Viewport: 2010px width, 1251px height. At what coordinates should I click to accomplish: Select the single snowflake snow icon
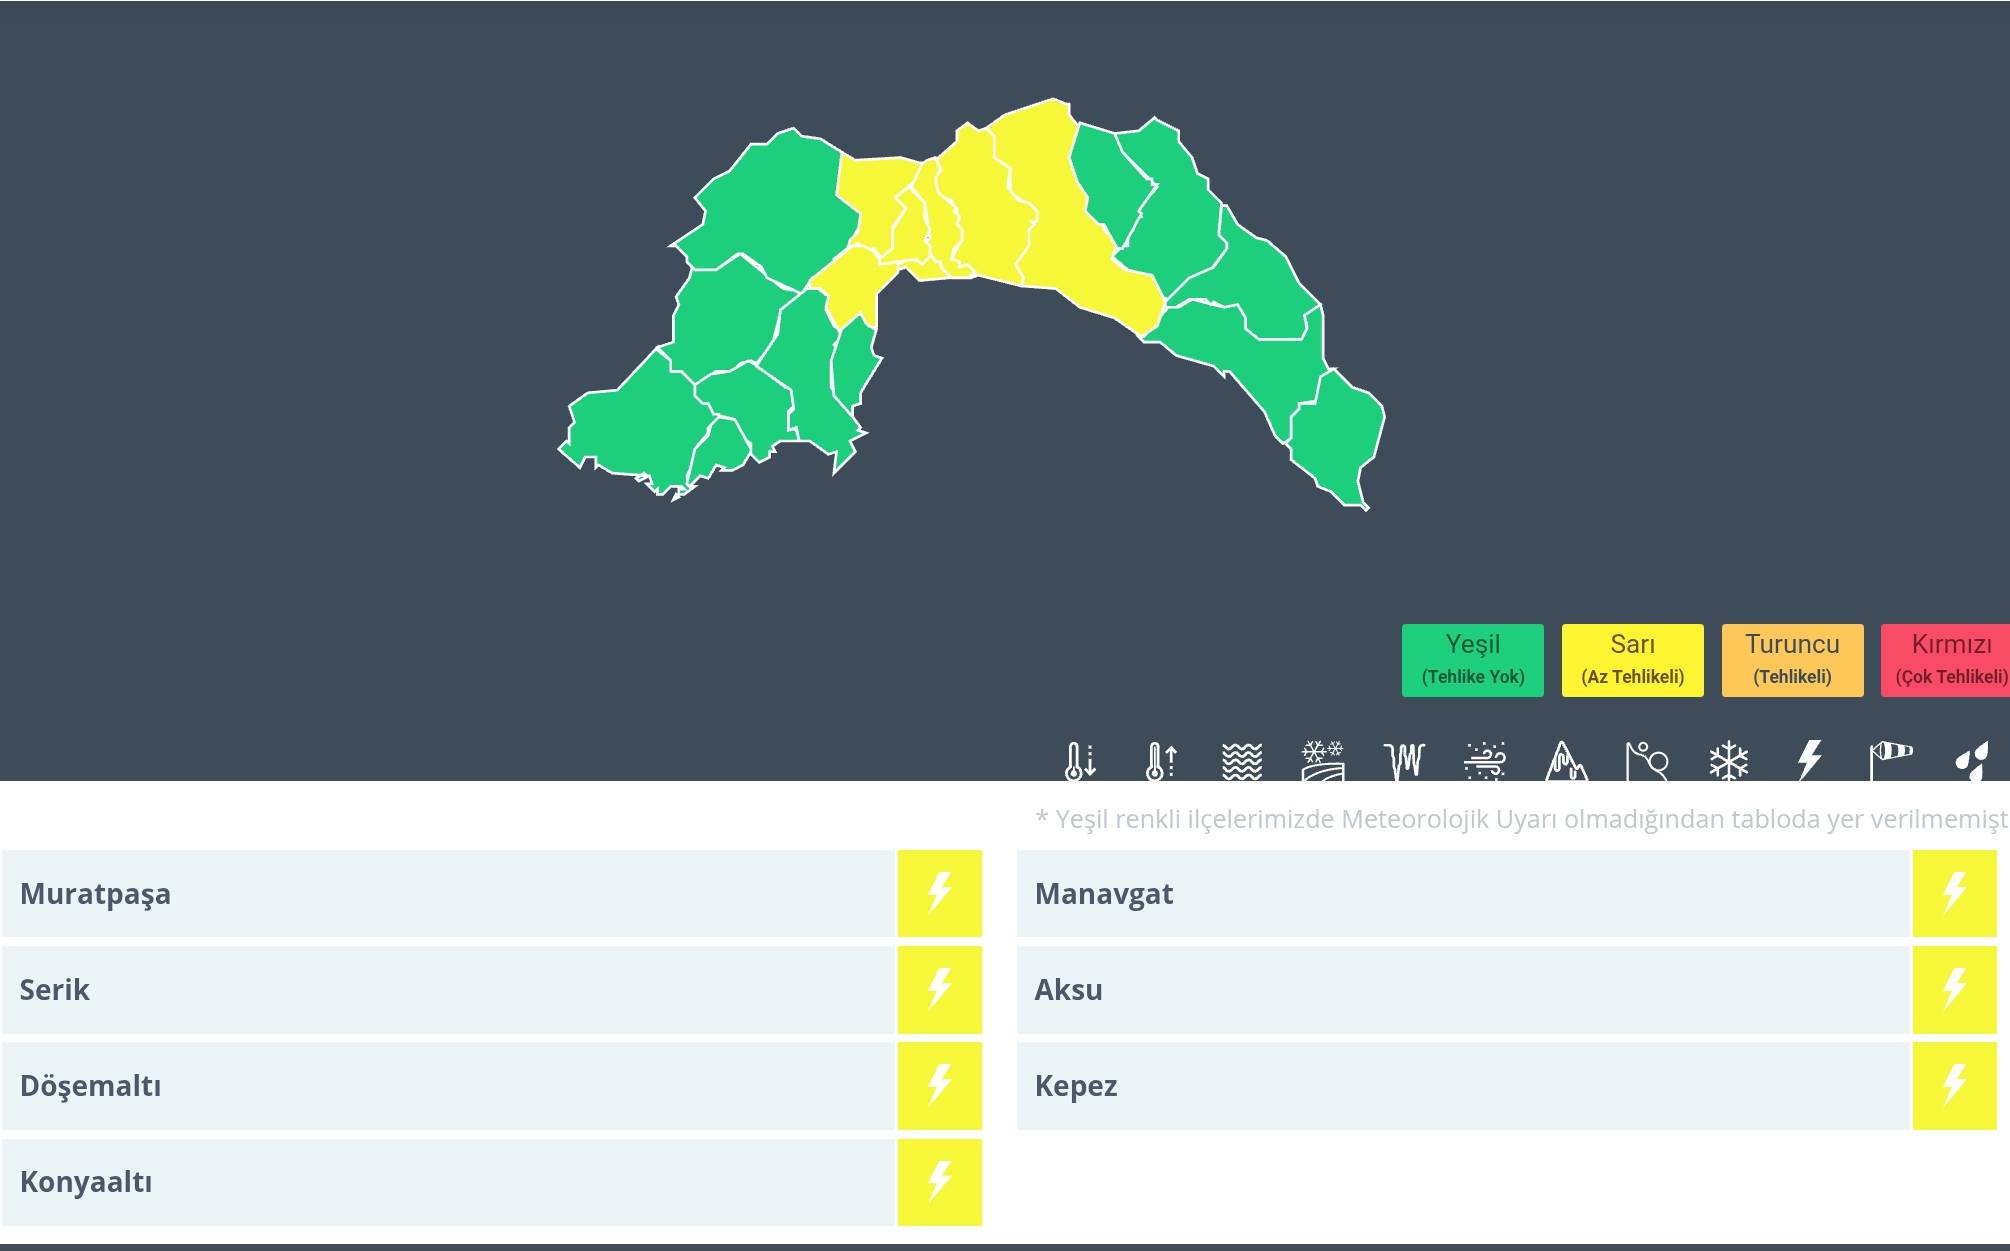coord(1728,760)
